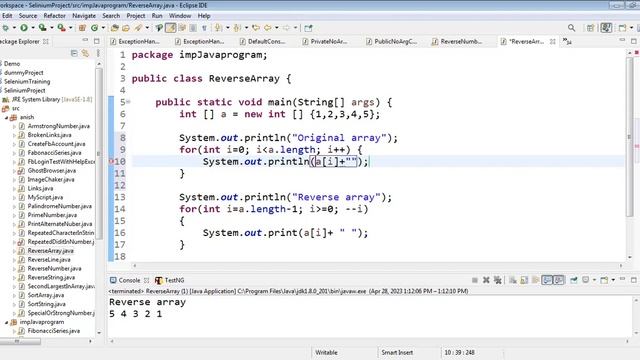
Task: Close the ReverseArr... editor tab
Action: [553, 41]
